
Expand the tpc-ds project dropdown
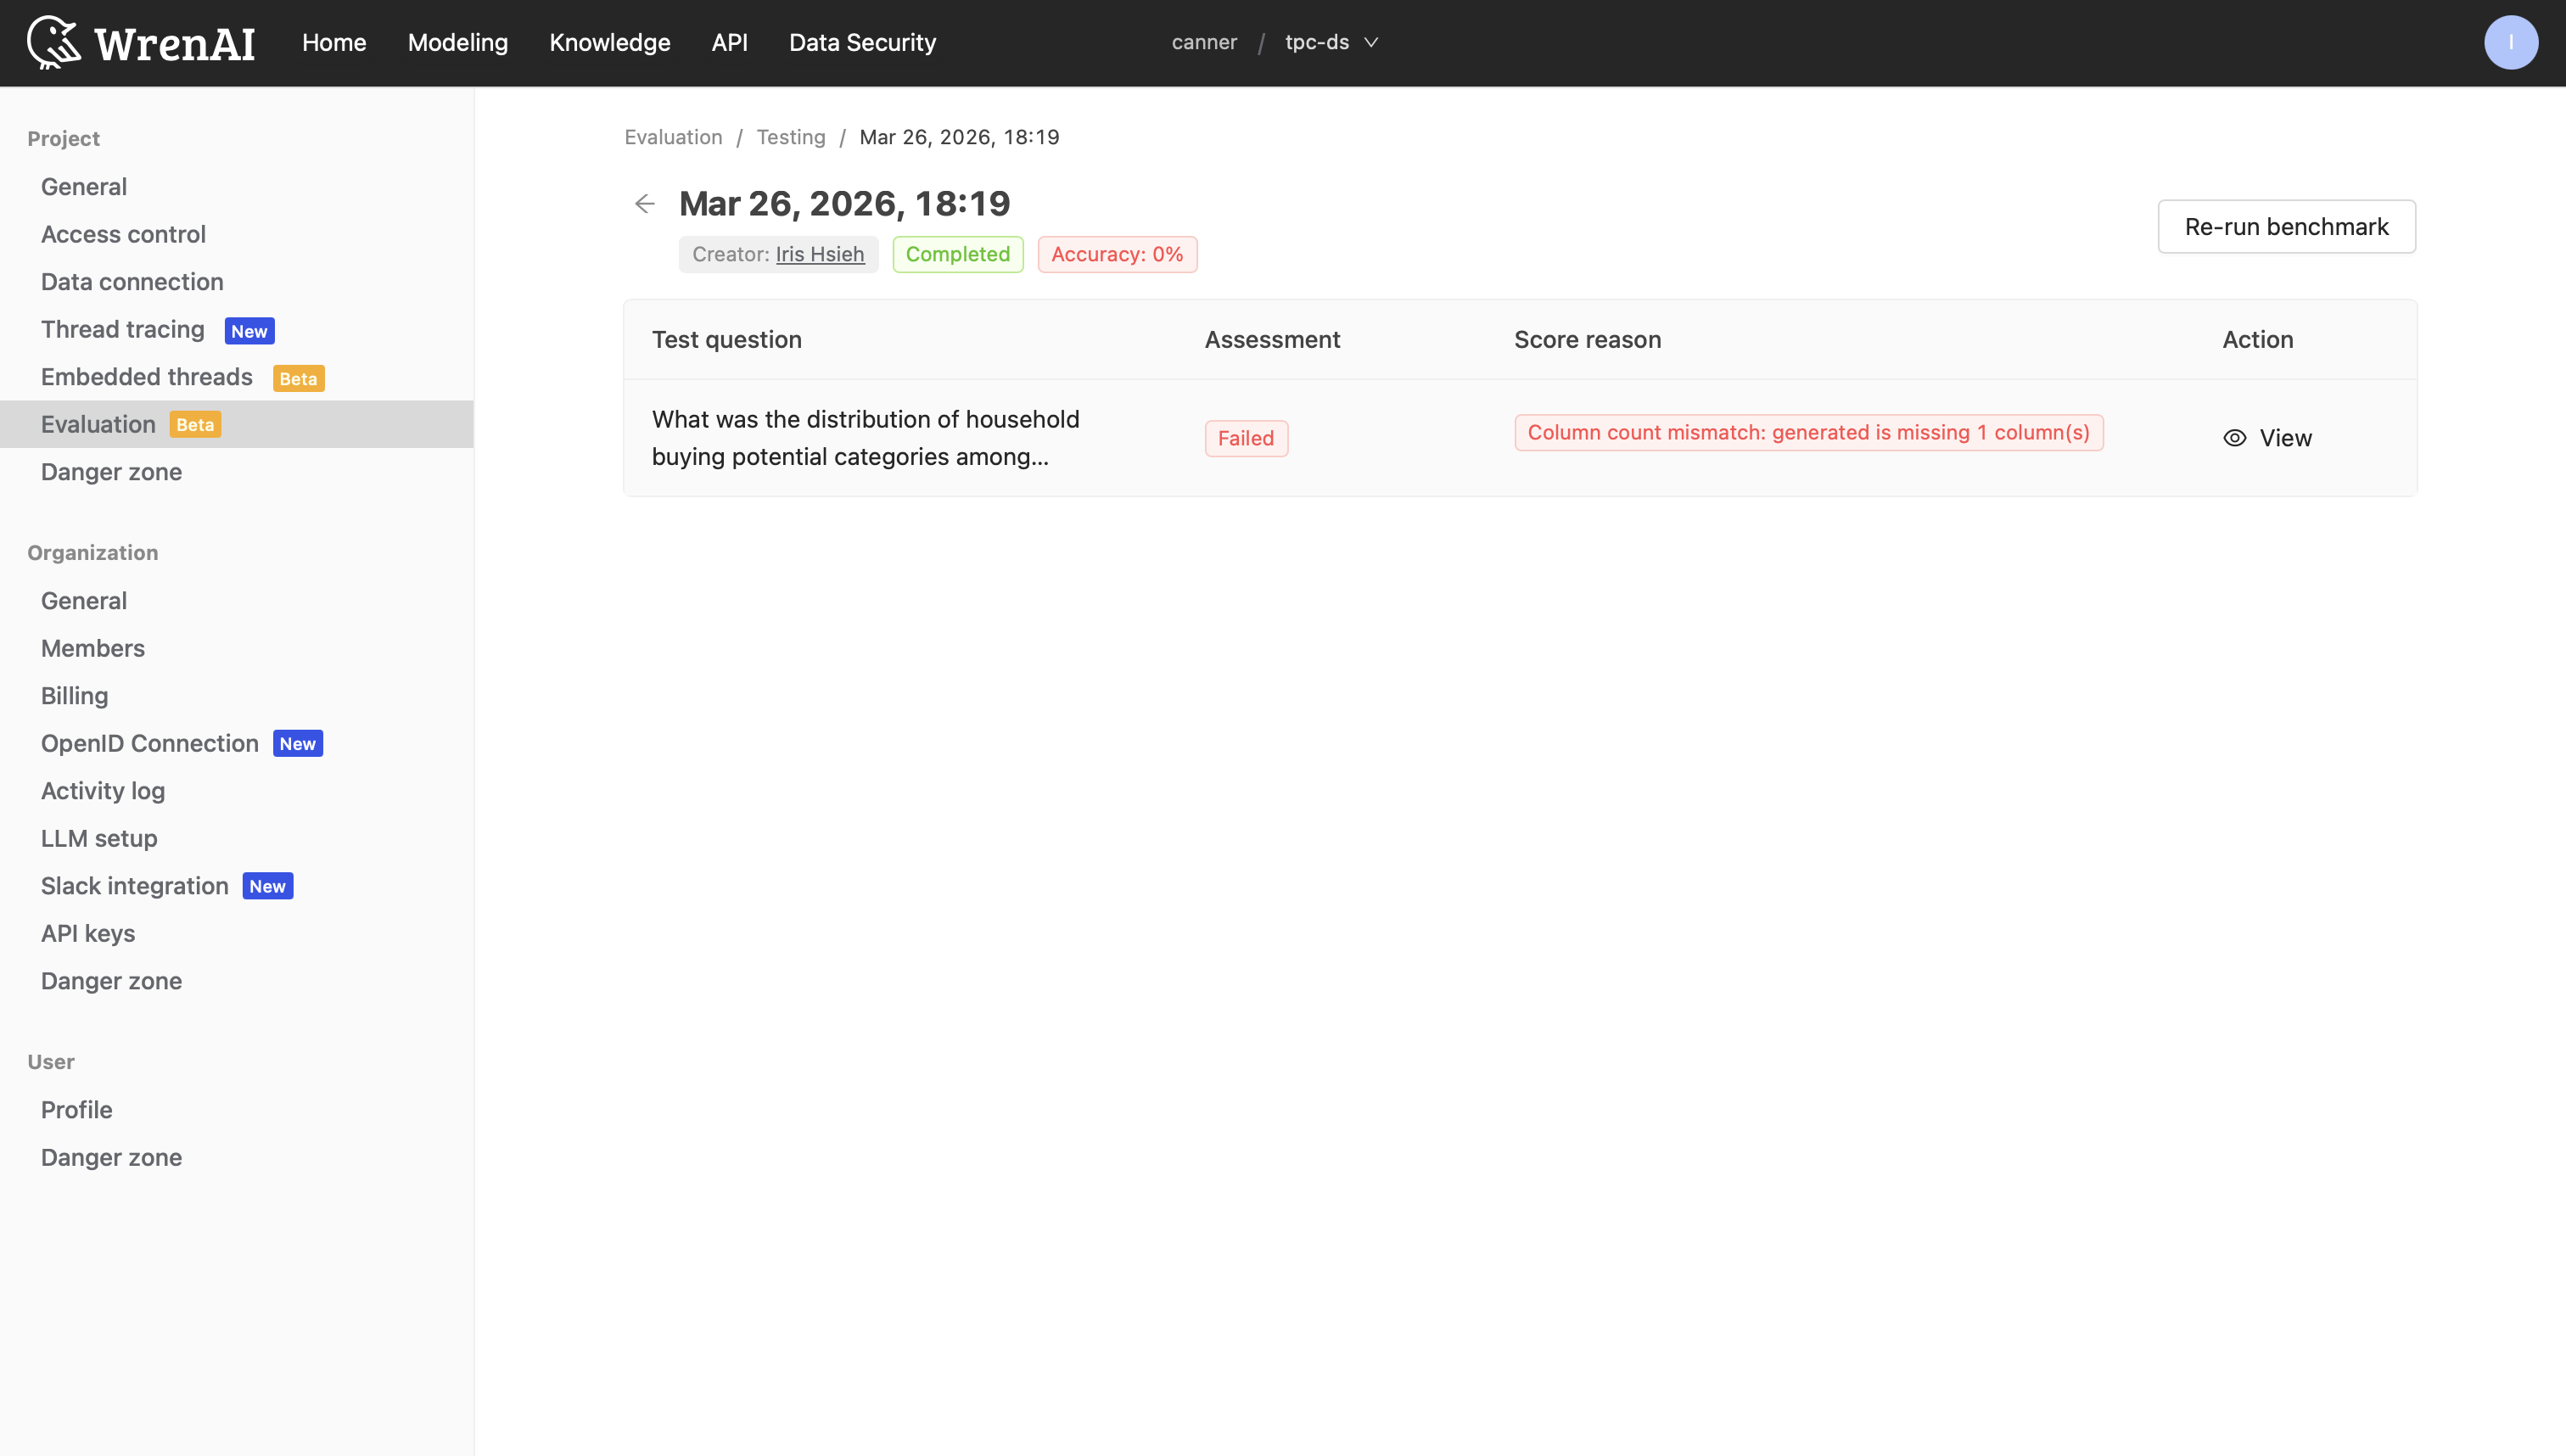tap(1330, 42)
